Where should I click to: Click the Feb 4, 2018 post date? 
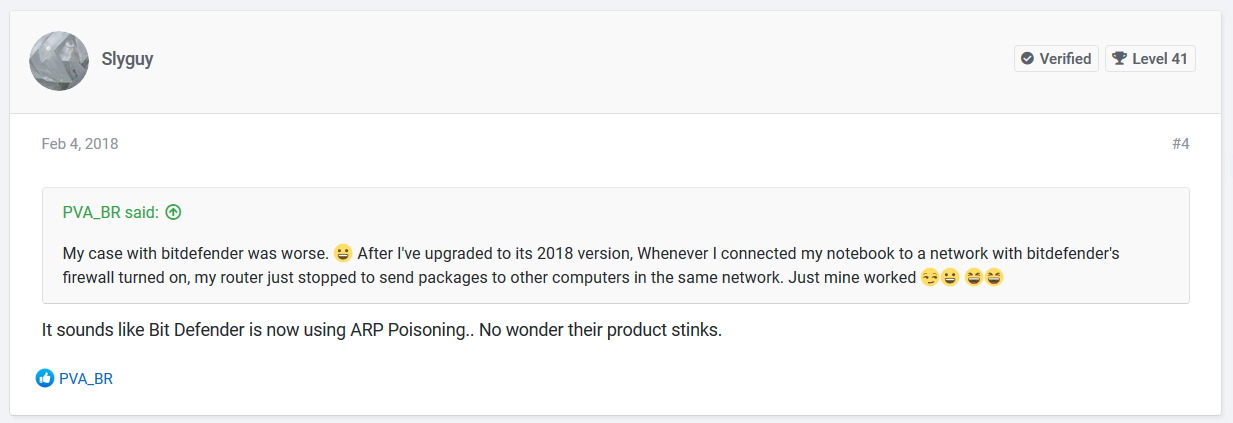pyautogui.click(x=80, y=144)
